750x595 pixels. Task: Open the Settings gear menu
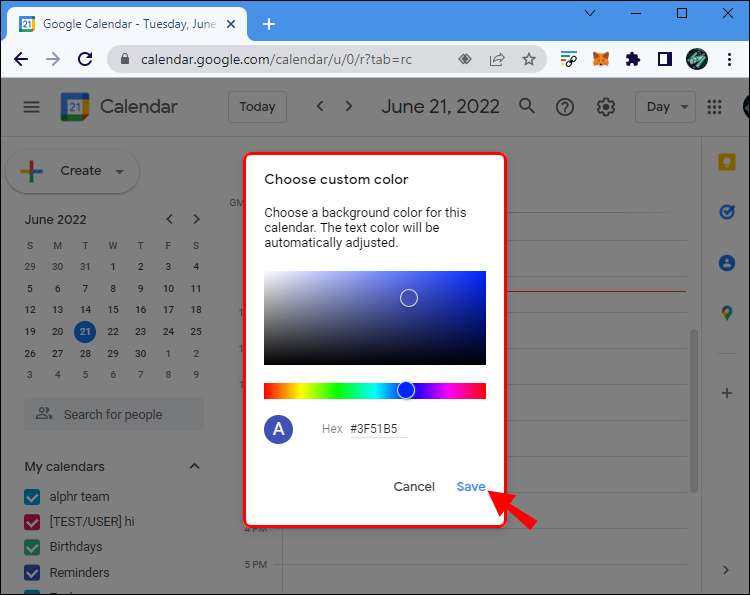coord(606,107)
